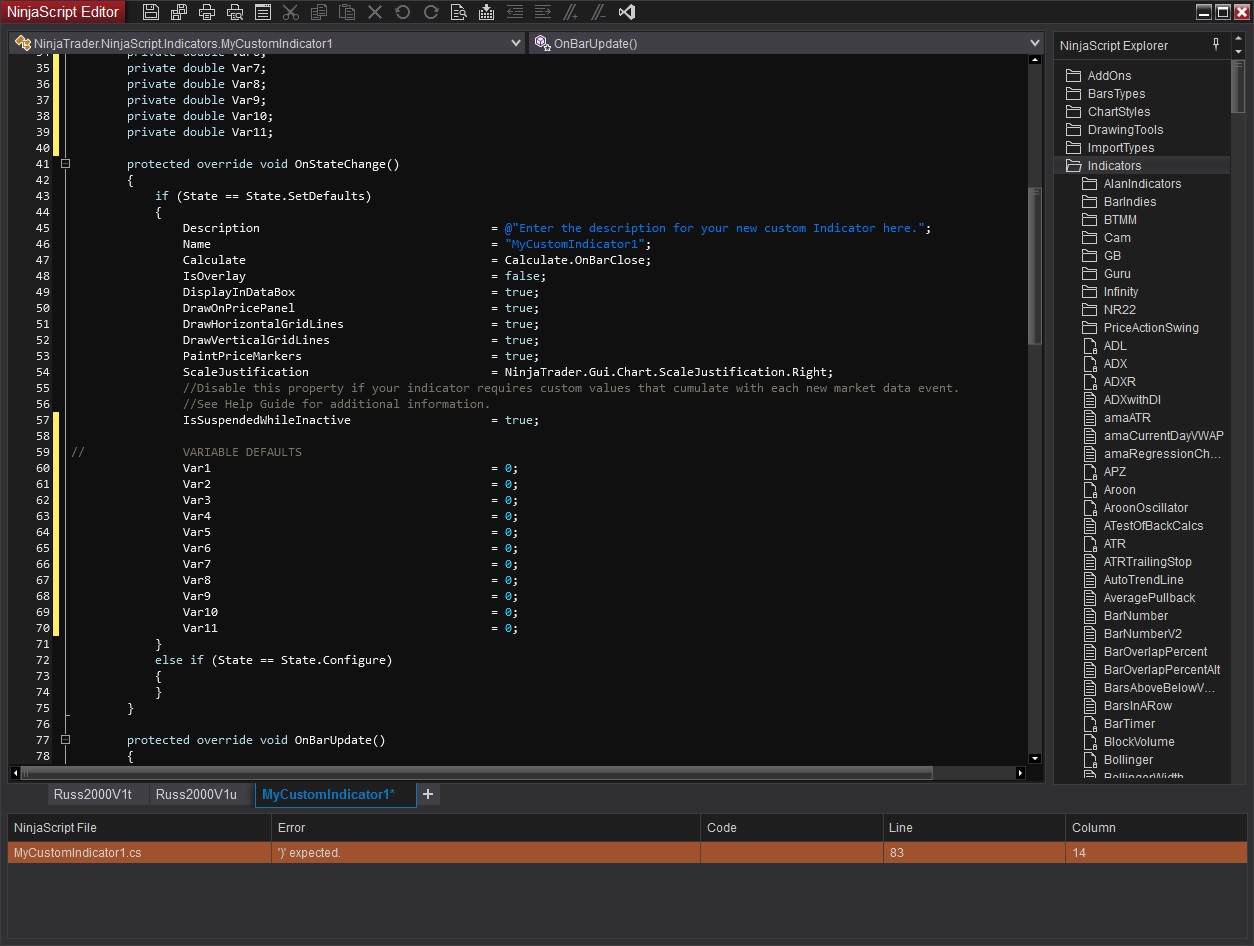Open the DrawingTools folder
This screenshot has height=946, width=1254.
pyautogui.click(x=1125, y=130)
